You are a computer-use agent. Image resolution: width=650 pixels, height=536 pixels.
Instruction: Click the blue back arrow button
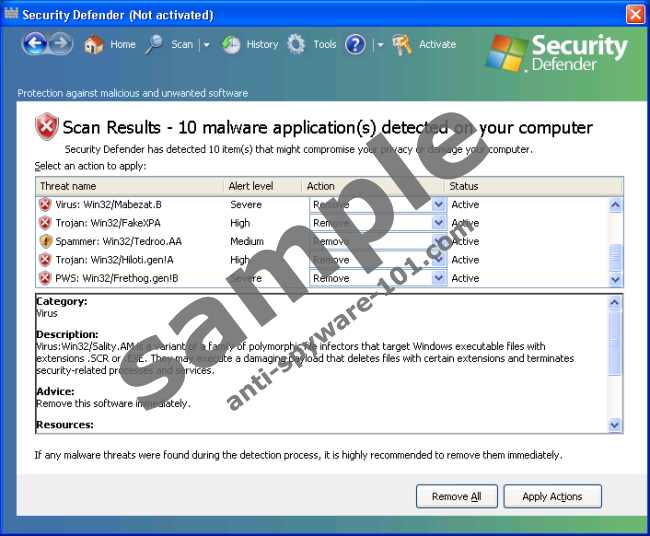click(x=35, y=44)
